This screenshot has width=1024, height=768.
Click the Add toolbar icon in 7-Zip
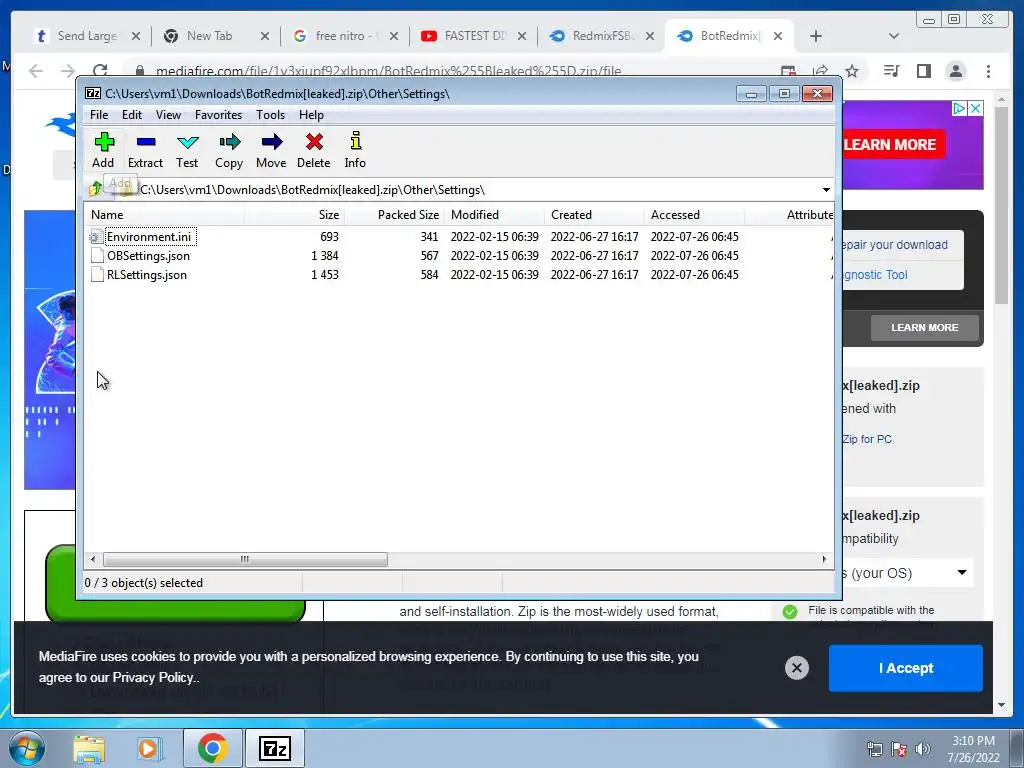pos(103,150)
